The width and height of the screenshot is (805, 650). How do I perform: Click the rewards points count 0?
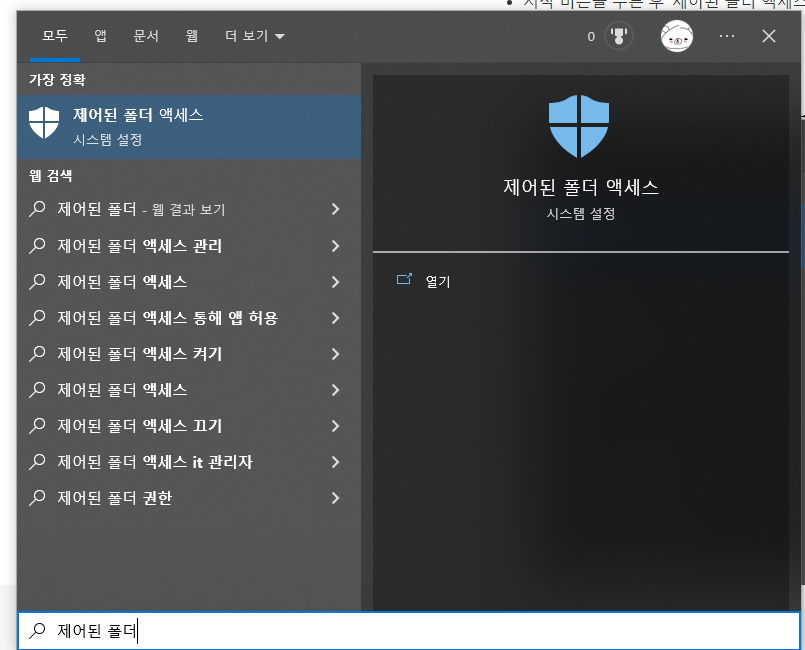coord(591,36)
